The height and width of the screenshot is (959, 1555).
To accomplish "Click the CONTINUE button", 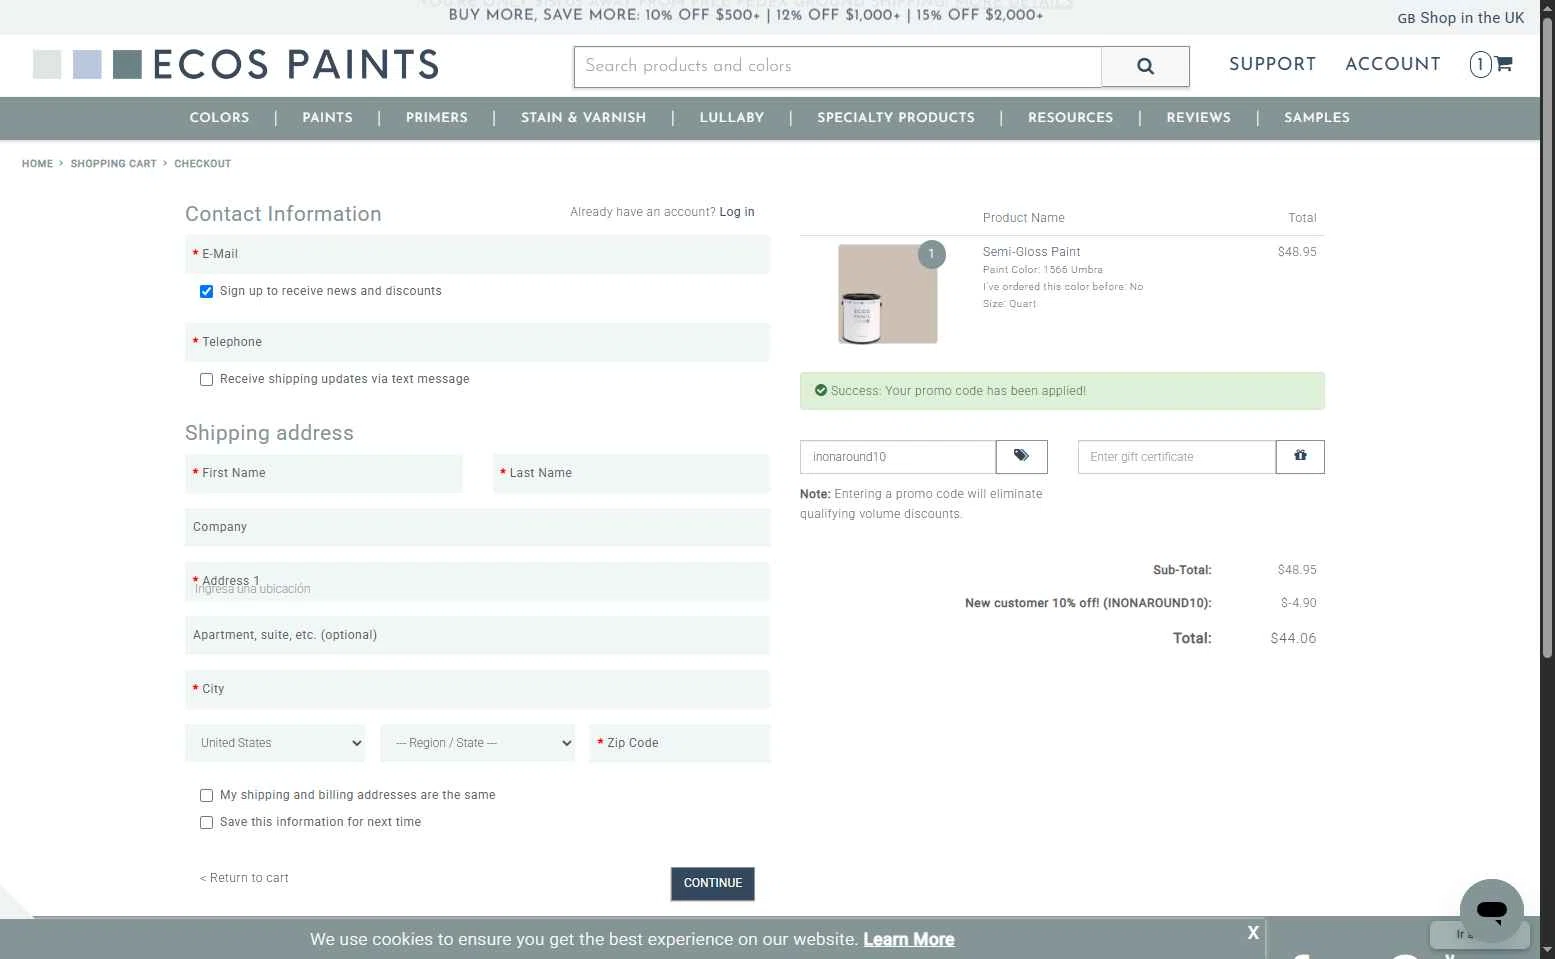I will tap(712, 883).
